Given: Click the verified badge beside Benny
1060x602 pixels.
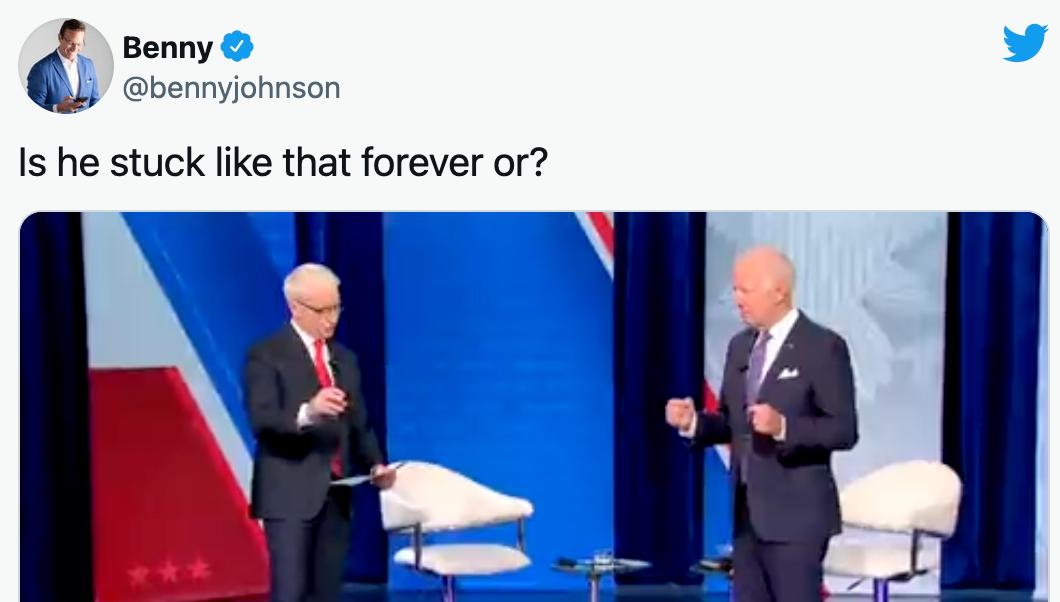Looking at the screenshot, I should (x=237, y=47).
